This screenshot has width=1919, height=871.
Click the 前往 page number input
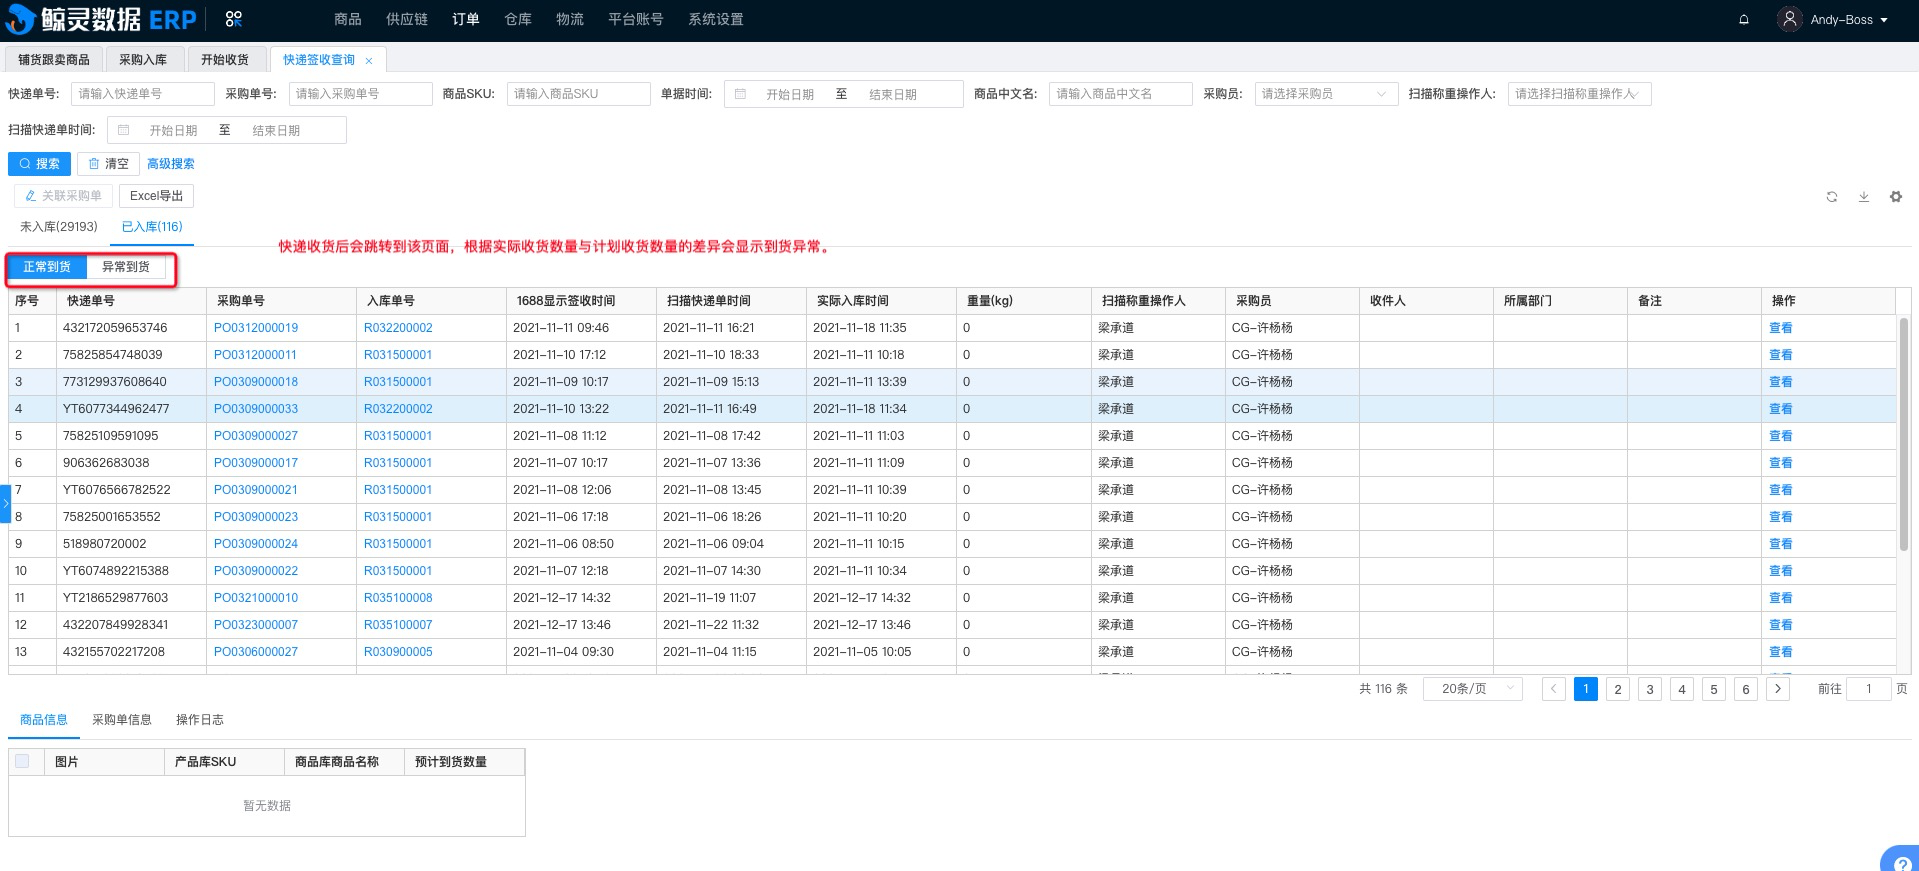click(1868, 688)
